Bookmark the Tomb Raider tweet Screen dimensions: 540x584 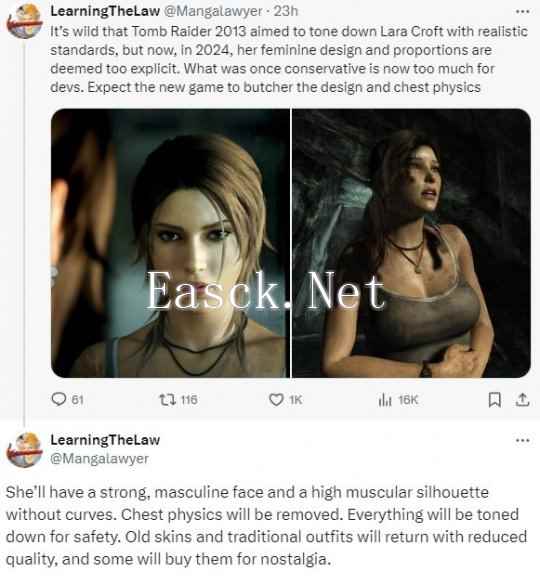coord(494,400)
